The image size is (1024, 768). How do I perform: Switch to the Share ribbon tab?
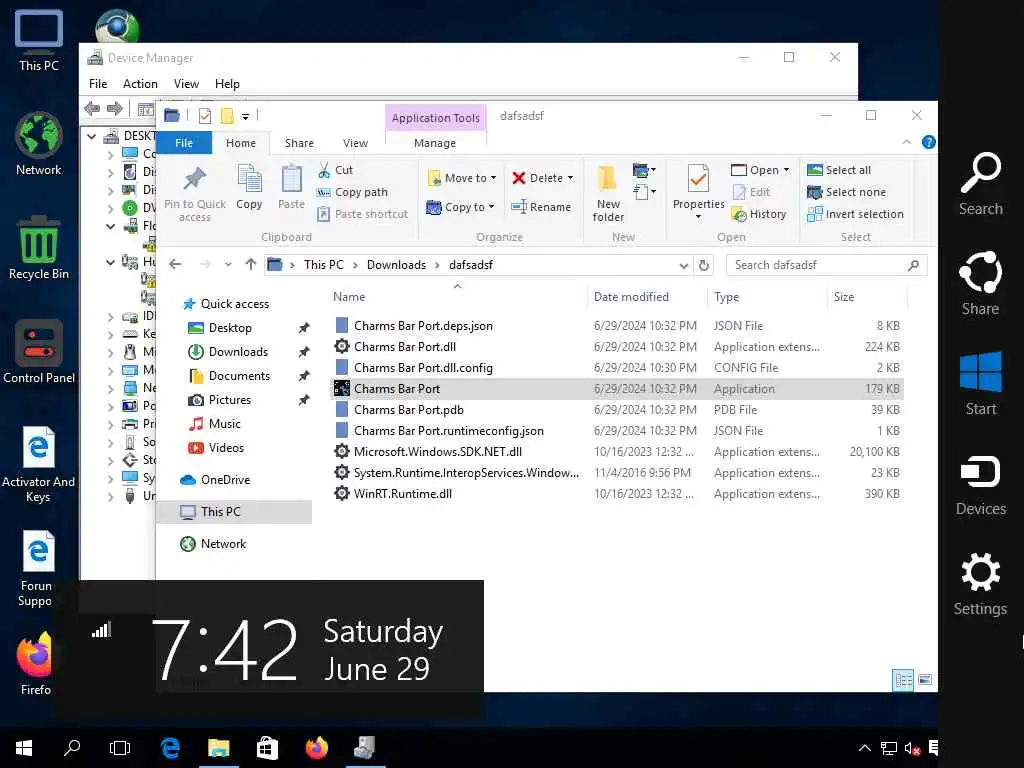click(299, 143)
